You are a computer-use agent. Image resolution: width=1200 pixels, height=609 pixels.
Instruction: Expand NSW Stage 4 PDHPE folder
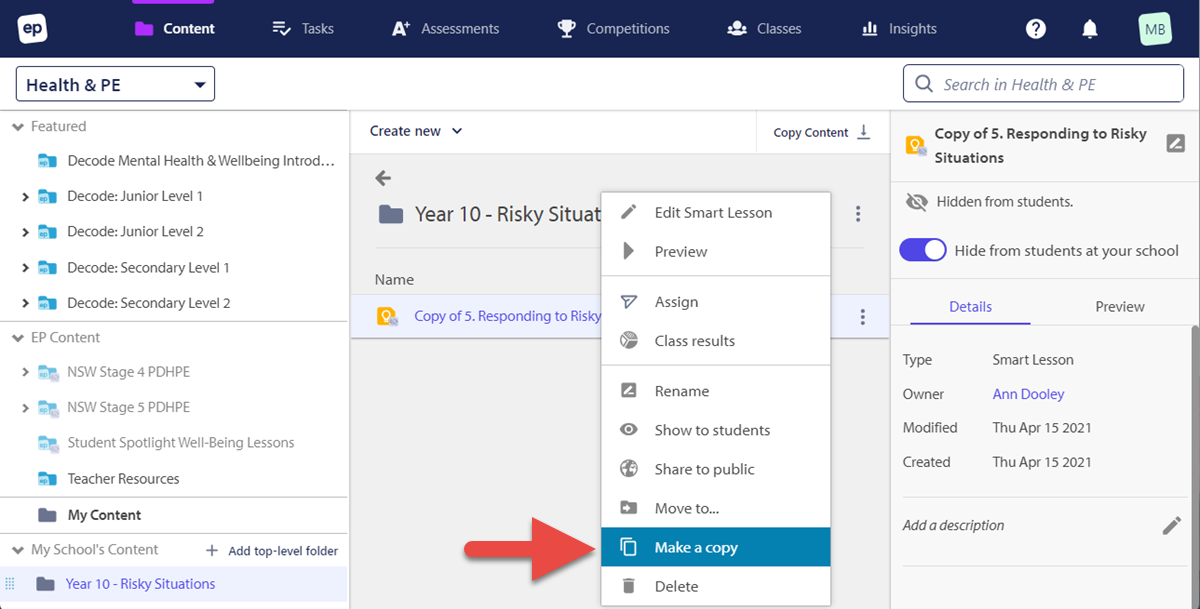[x=25, y=372]
